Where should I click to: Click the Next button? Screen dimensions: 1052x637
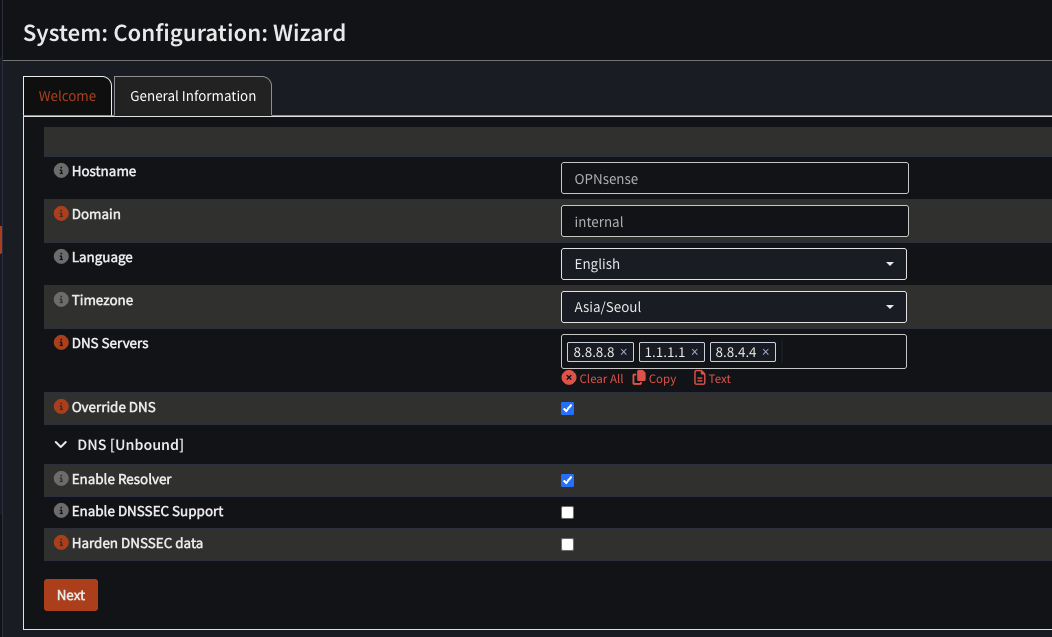(71, 595)
